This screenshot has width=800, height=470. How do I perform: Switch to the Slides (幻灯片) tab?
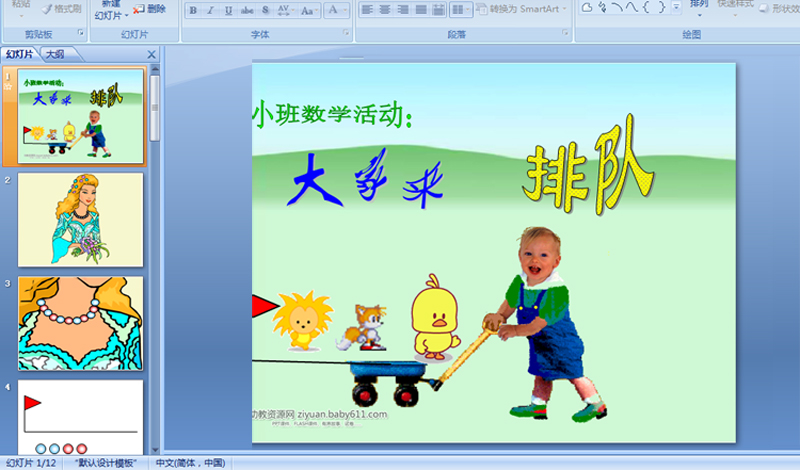point(18,54)
